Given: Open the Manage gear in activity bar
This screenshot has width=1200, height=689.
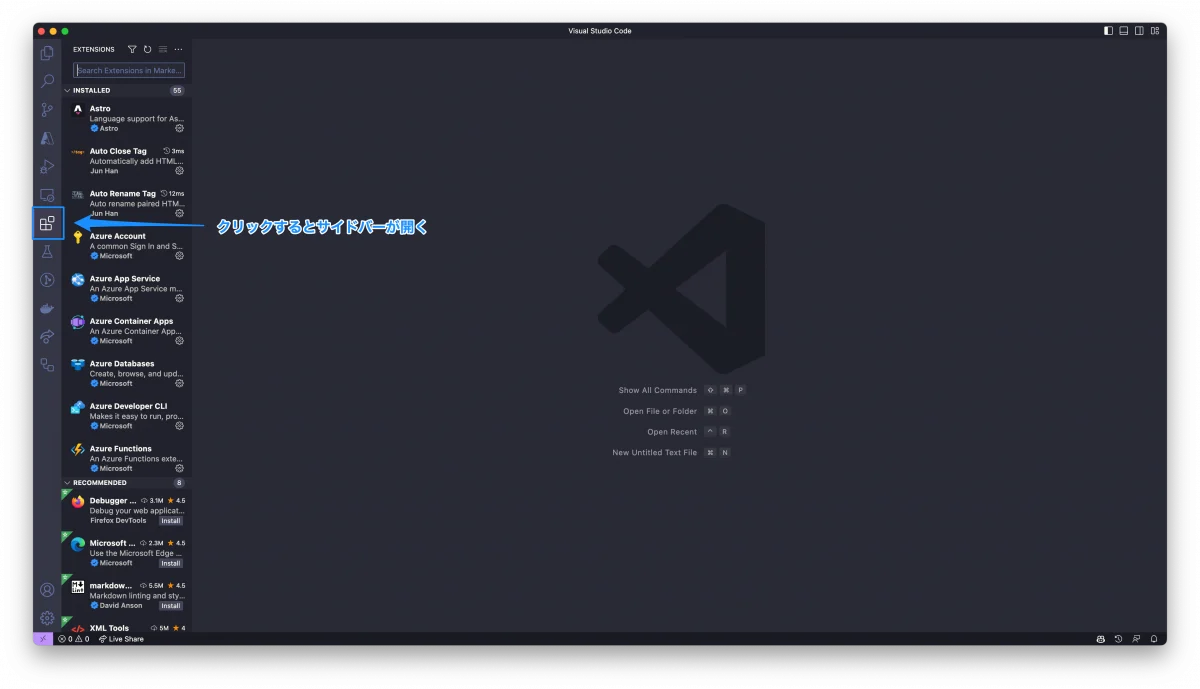Looking at the screenshot, I should point(47,618).
